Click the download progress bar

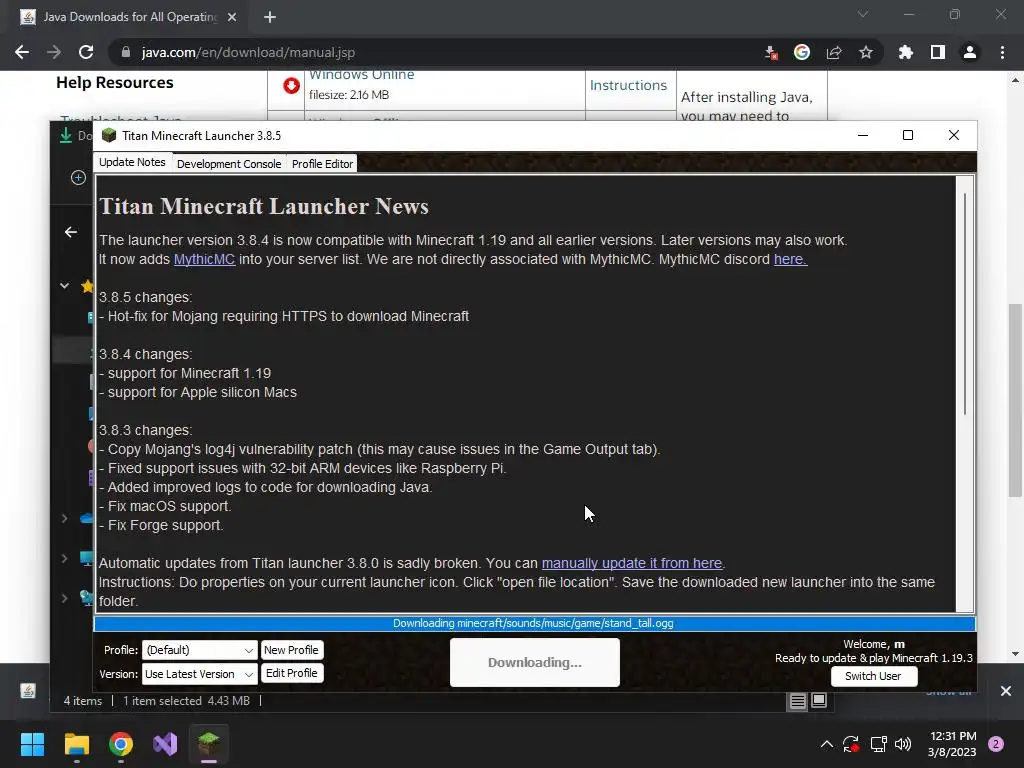pos(534,624)
